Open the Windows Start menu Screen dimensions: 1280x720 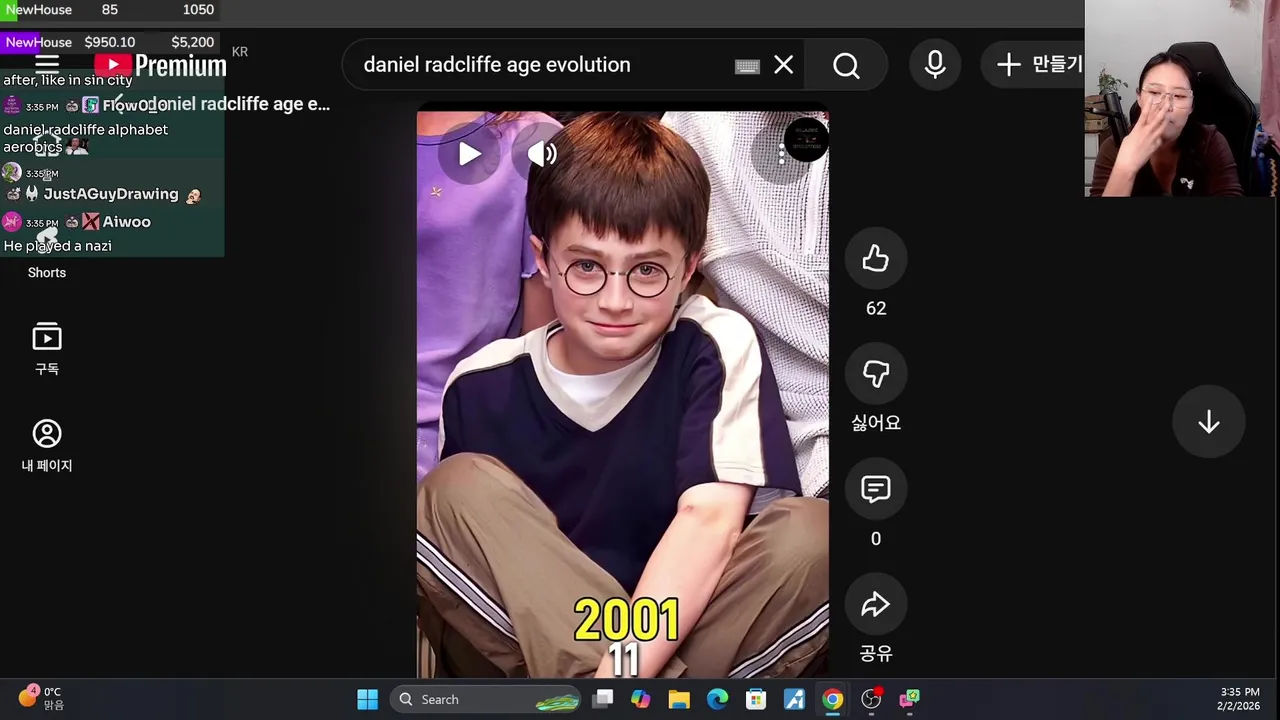click(x=367, y=700)
